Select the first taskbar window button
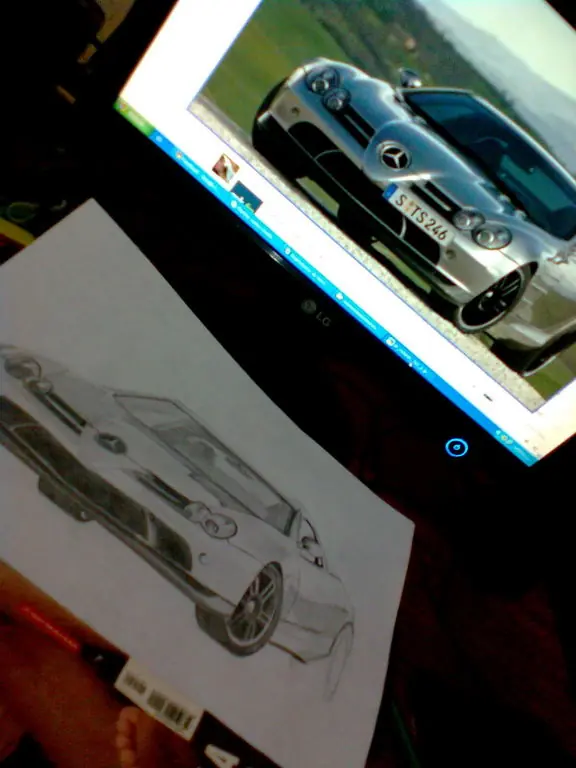This screenshot has height=768, width=576. 195,169
